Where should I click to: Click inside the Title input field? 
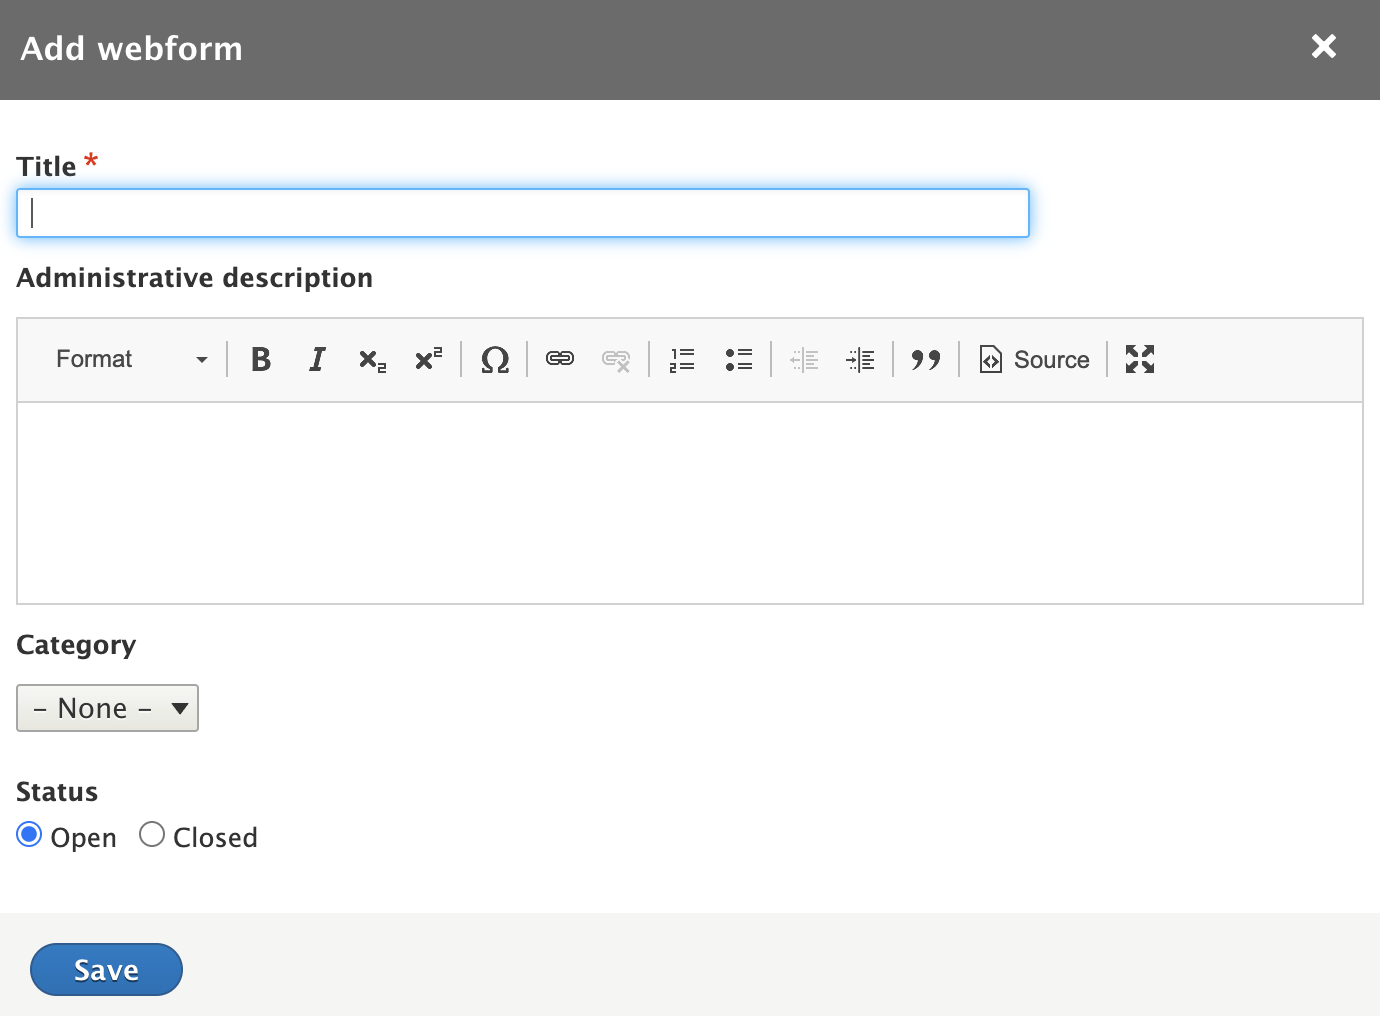coord(520,212)
